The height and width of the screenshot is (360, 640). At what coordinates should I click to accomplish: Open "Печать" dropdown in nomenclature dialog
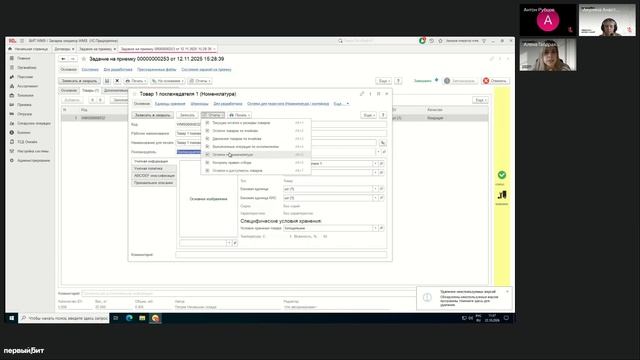click(239, 115)
